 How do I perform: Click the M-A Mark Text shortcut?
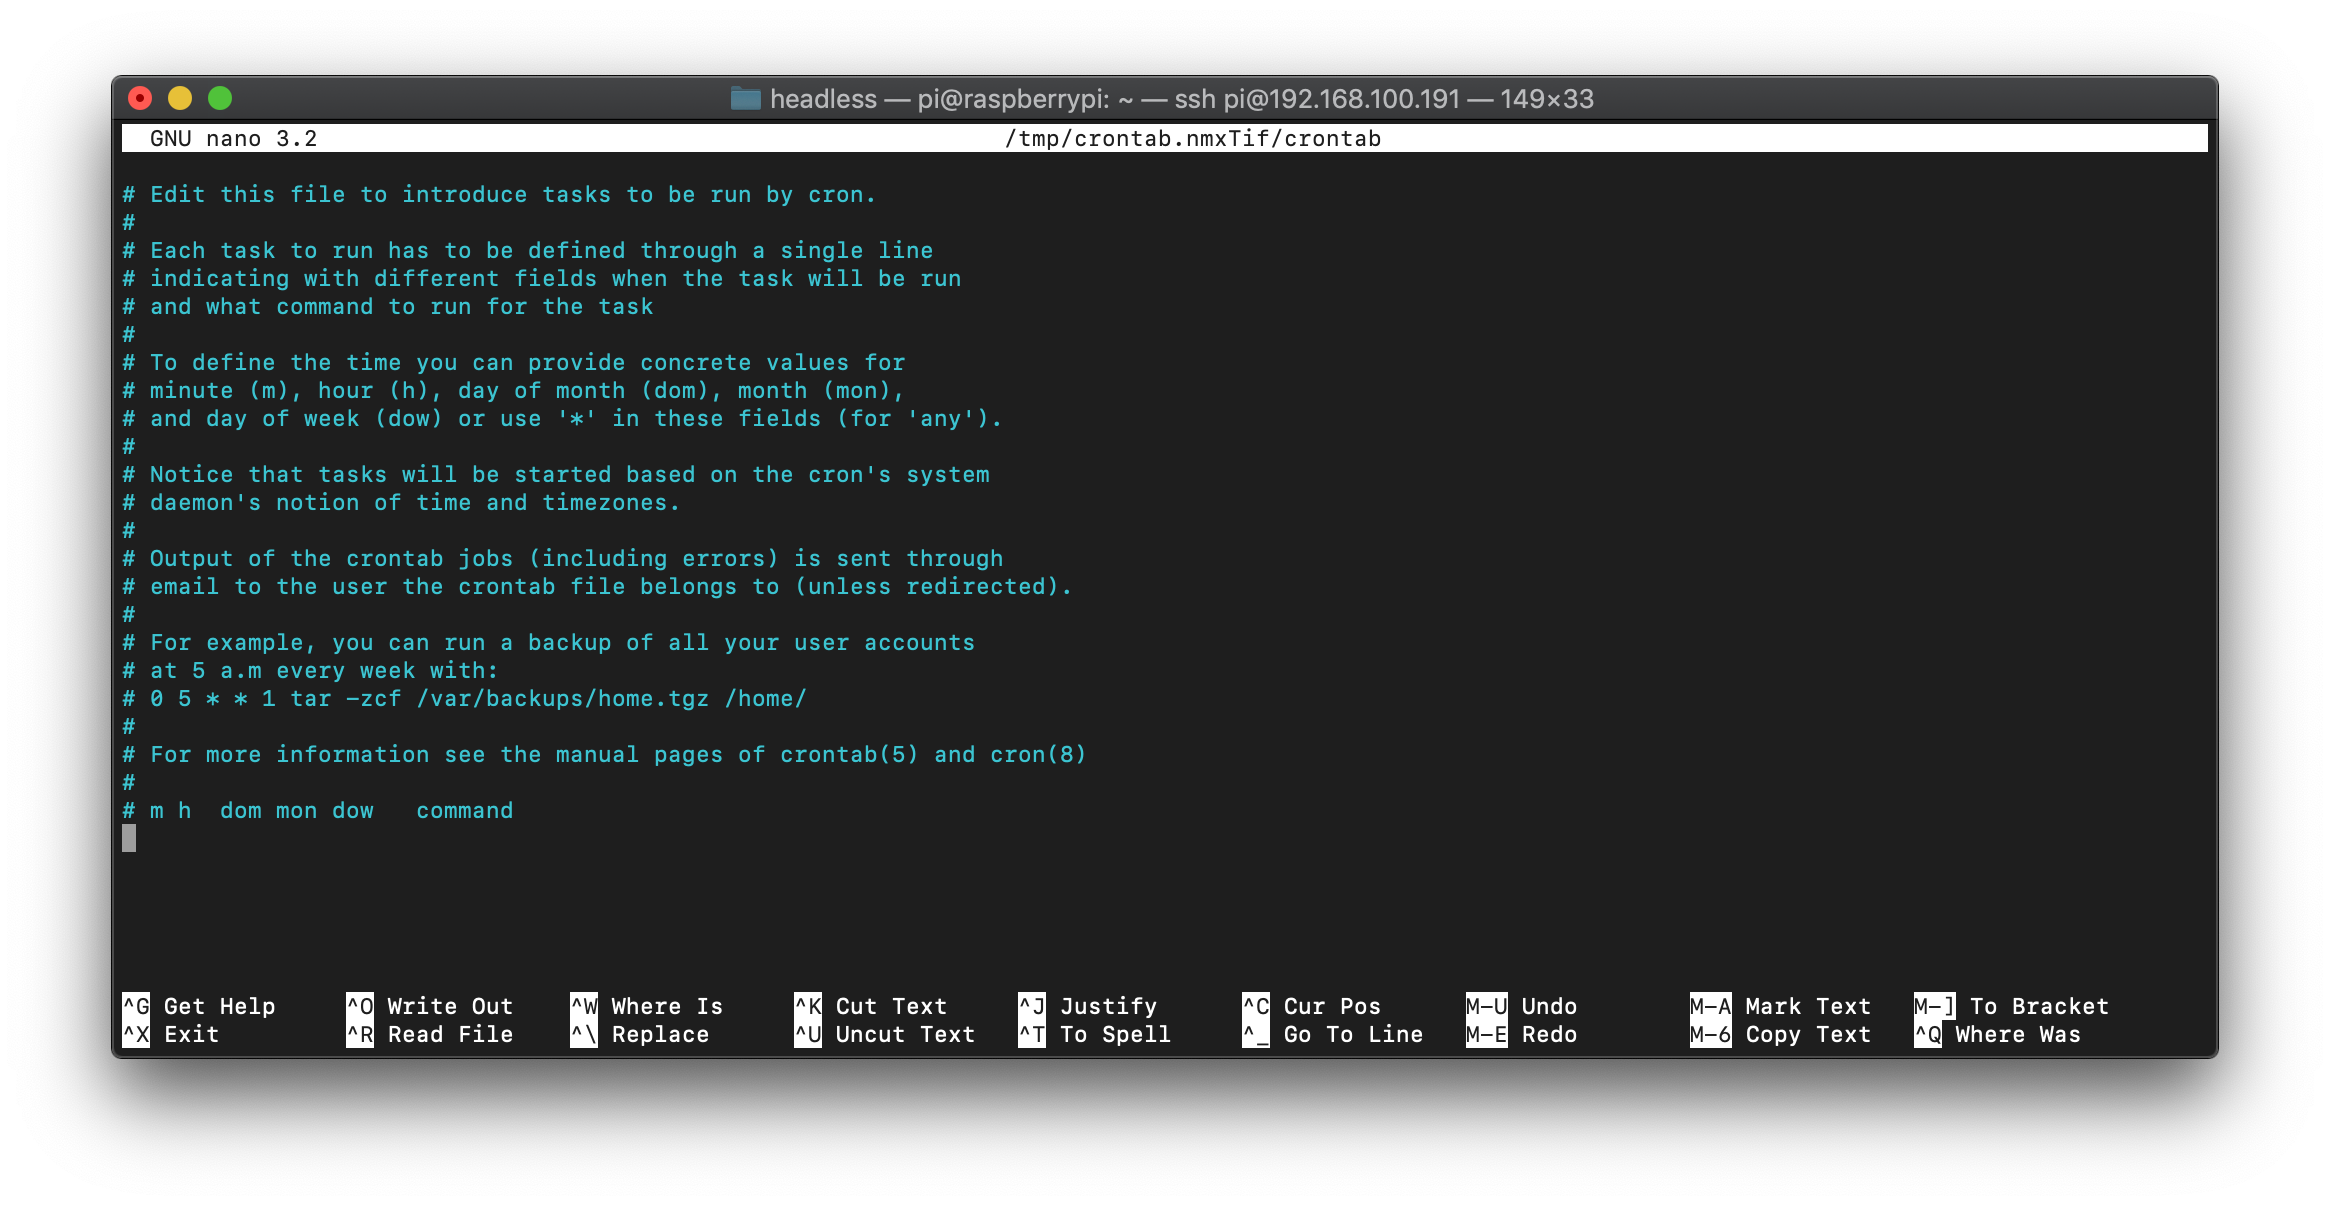(x=1780, y=1006)
